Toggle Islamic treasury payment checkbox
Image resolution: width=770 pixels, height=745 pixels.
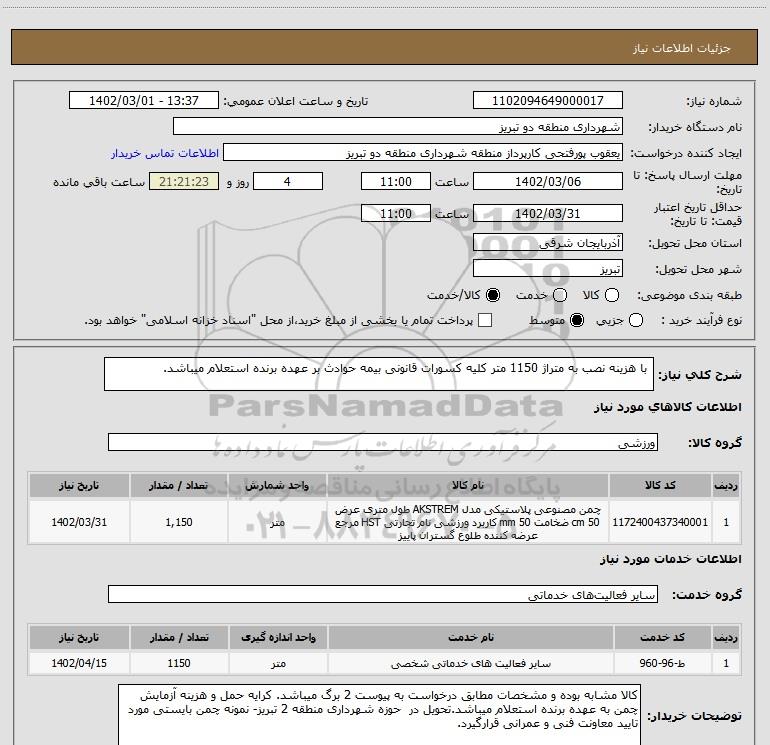point(485,320)
